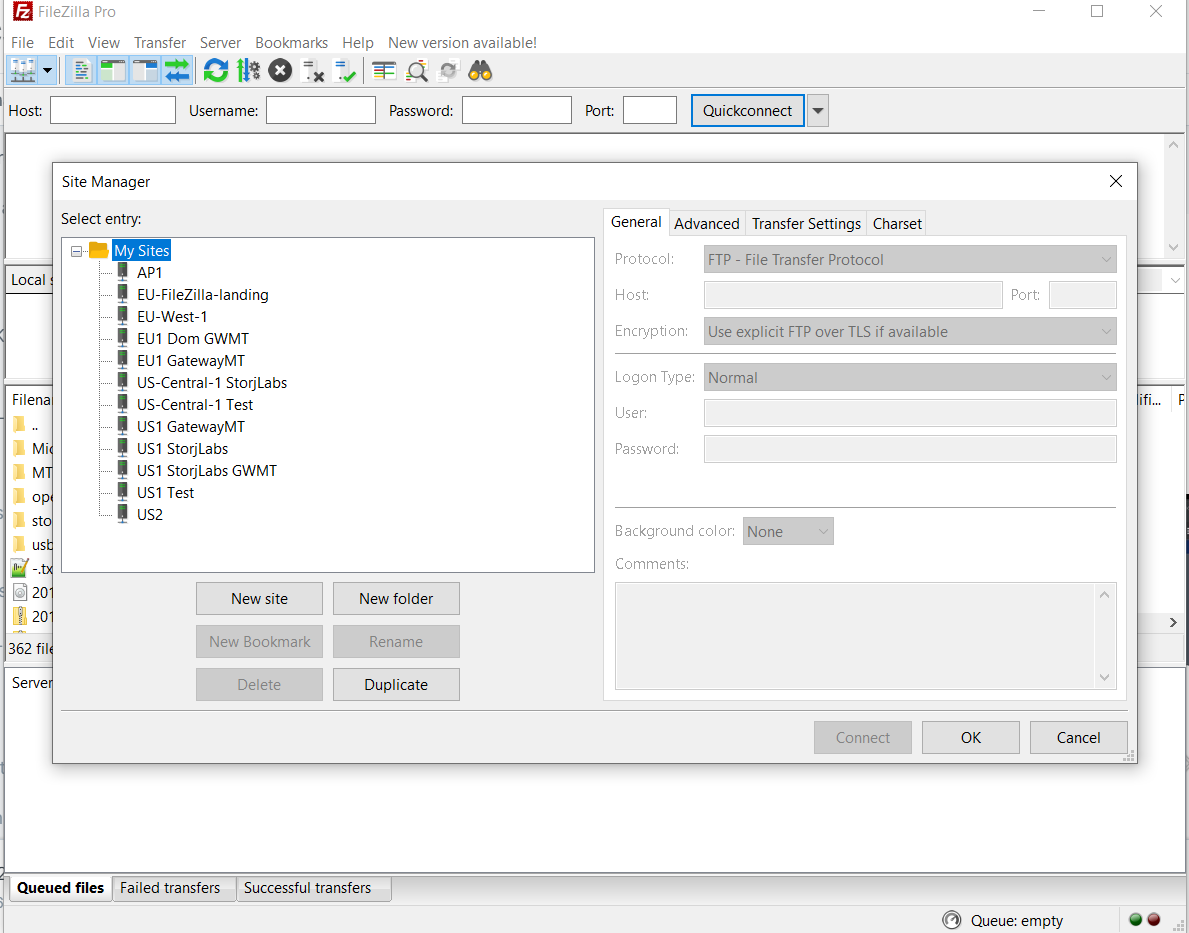The image size is (1189, 933).
Task: Click the message log scroll up arrow
Action: point(1173,144)
